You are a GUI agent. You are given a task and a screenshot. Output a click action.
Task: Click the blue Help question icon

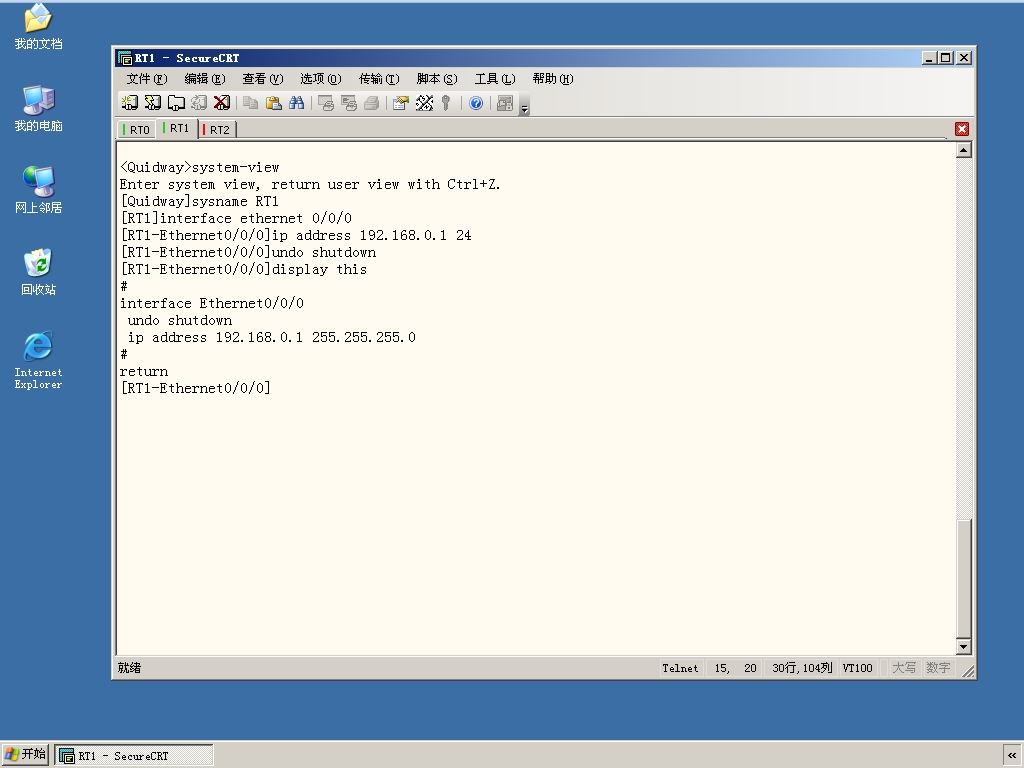click(476, 103)
